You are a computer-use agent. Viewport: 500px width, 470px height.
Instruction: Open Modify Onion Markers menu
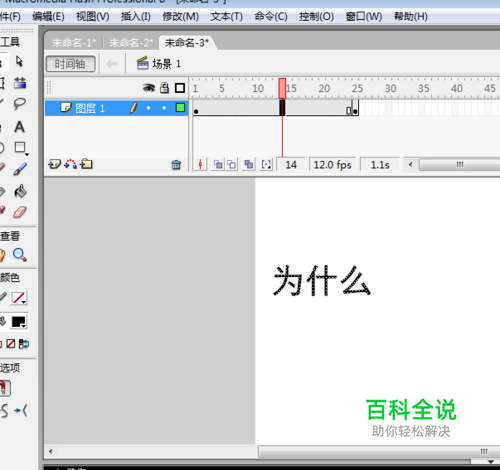point(266,164)
